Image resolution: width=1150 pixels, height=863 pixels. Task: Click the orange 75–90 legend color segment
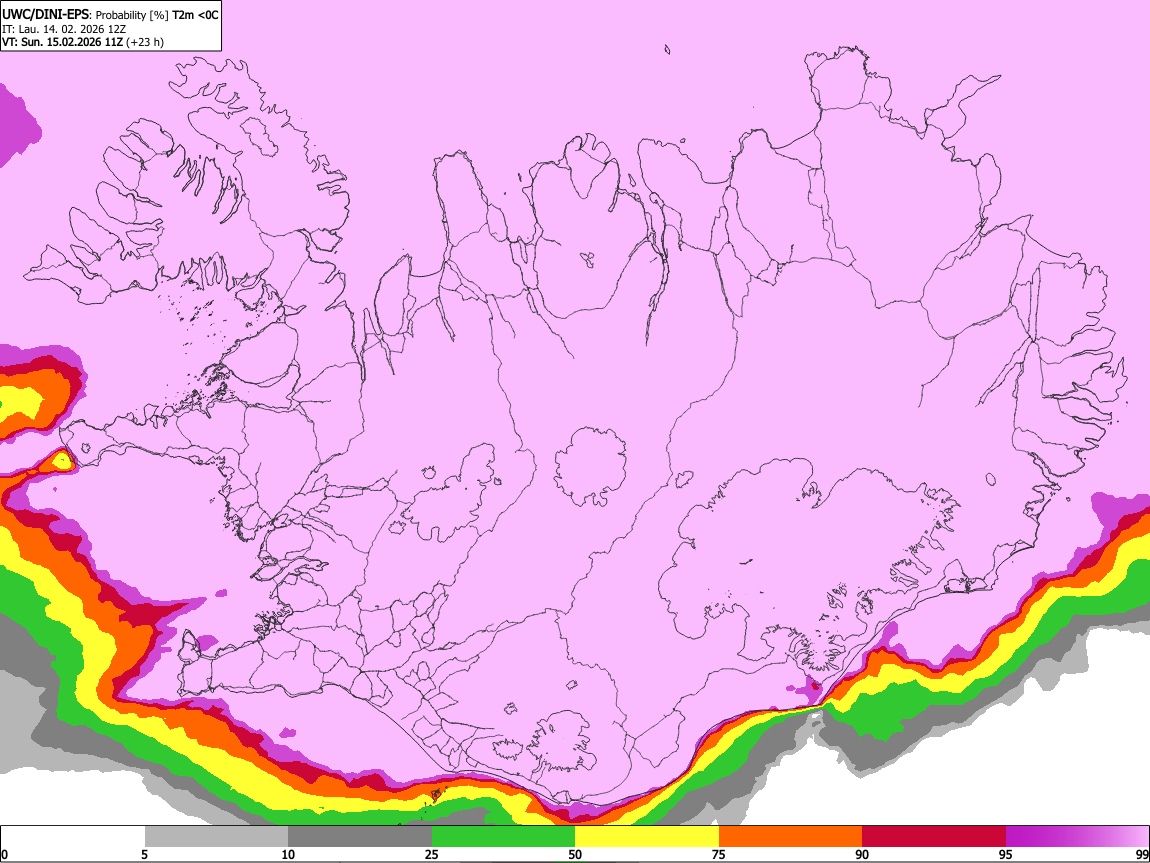(x=790, y=836)
